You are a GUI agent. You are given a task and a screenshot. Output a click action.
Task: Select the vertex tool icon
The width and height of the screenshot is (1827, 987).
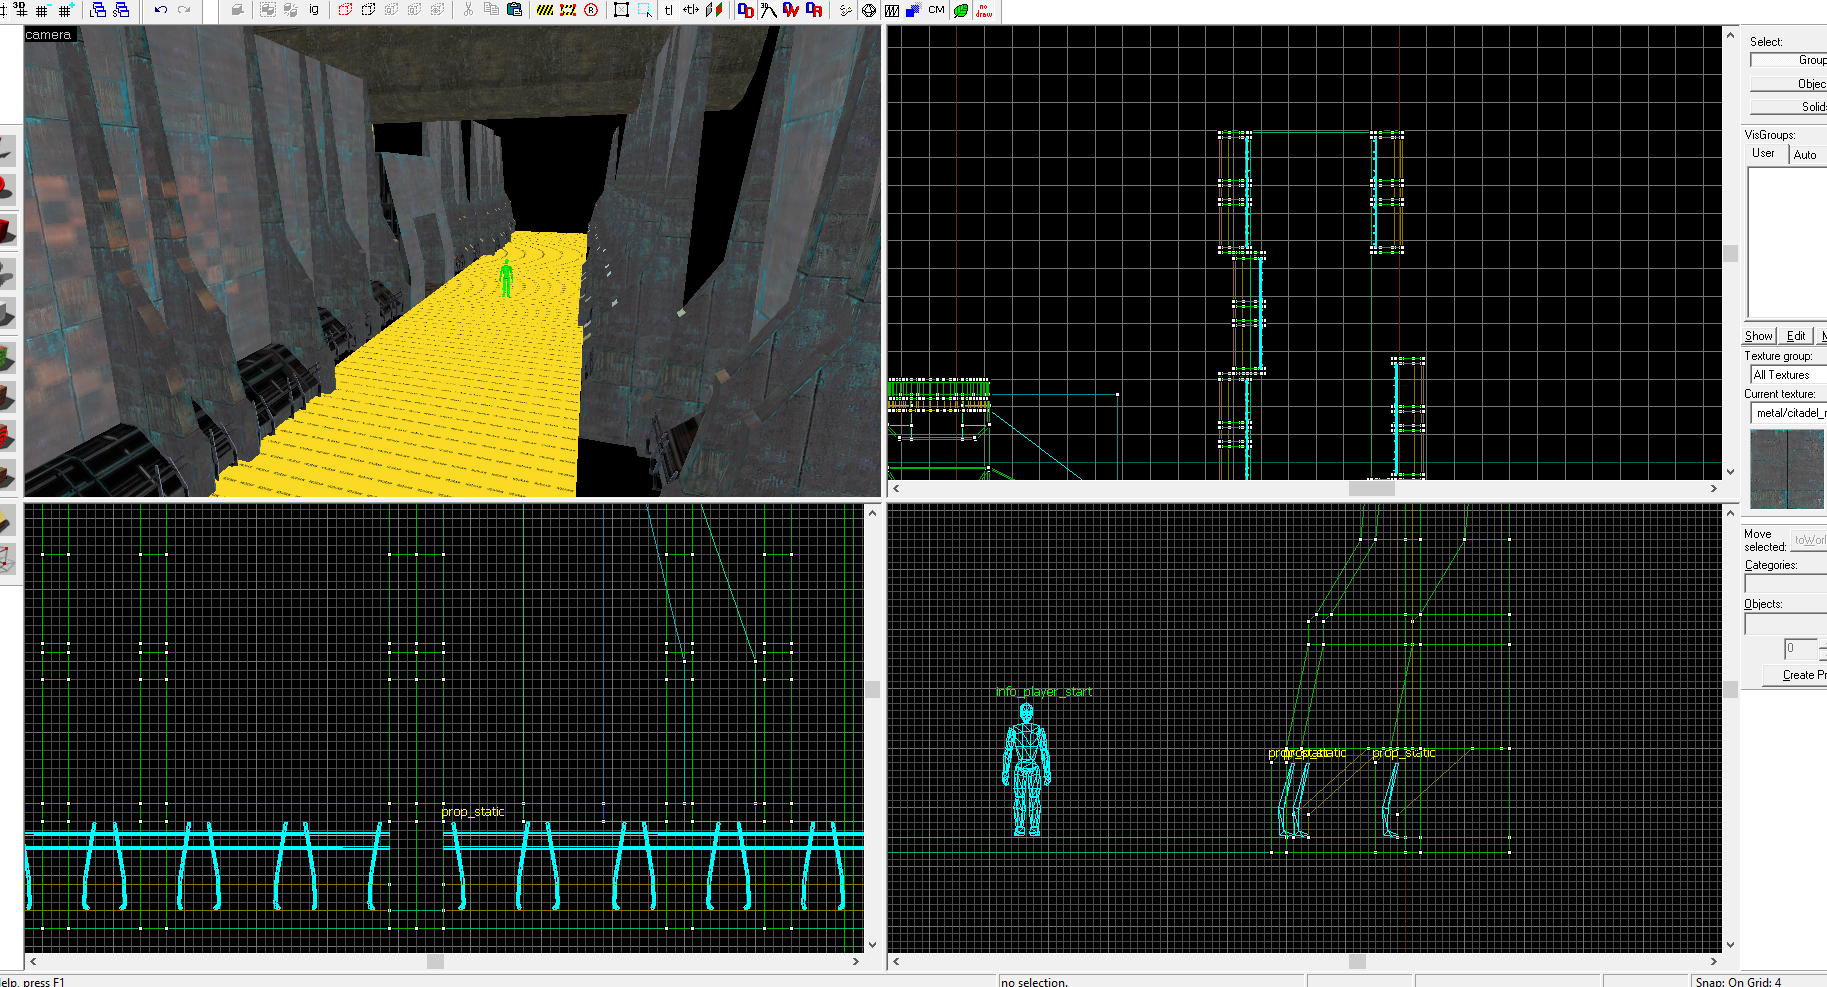[x=6, y=560]
